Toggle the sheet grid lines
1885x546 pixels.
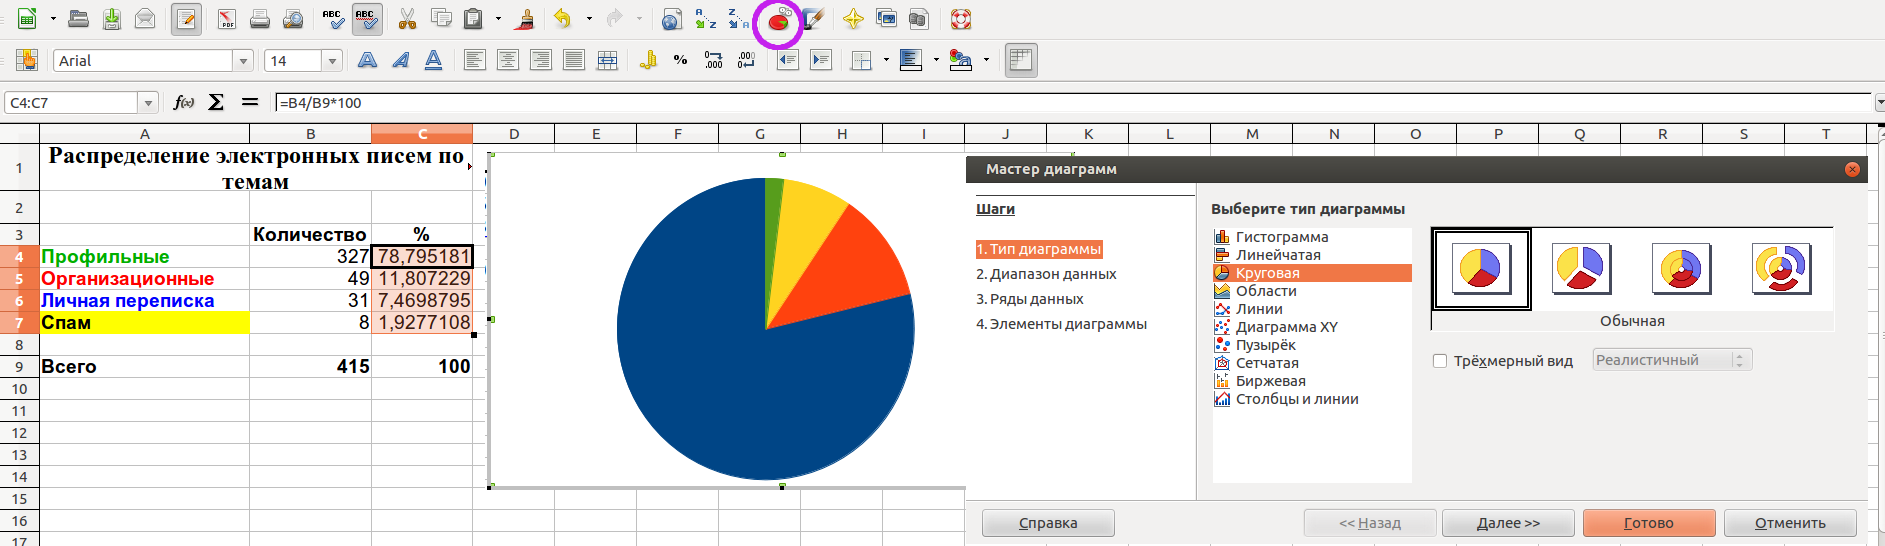(1020, 60)
